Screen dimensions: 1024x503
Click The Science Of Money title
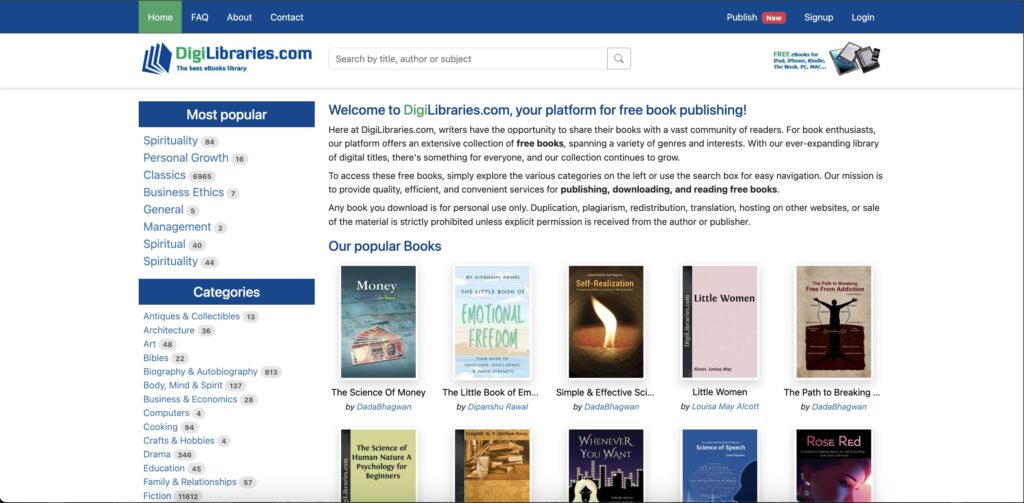(378, 393)
